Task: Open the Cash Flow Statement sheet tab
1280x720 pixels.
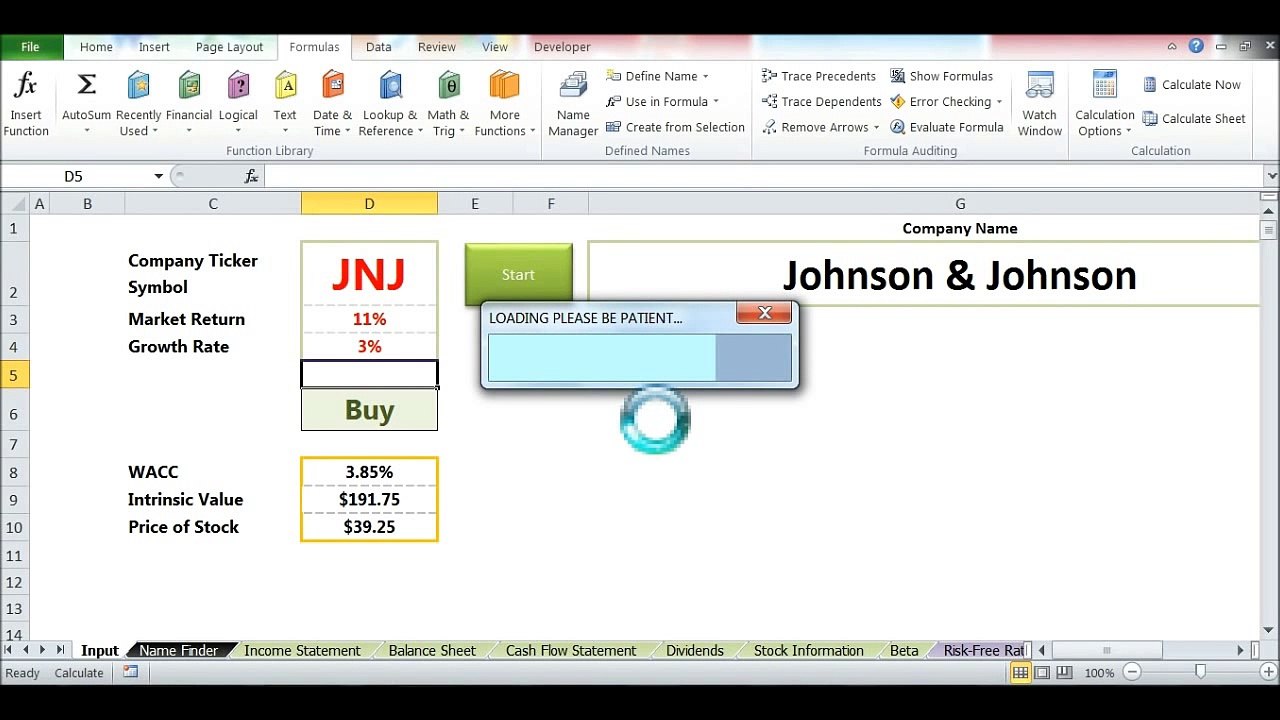Action: pos(570,650)
